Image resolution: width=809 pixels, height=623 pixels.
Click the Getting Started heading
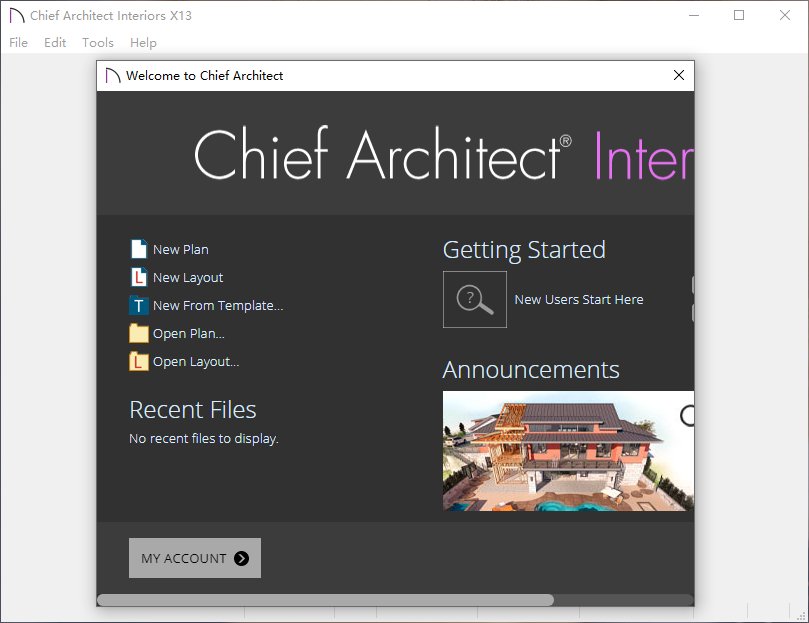(524, 250)
